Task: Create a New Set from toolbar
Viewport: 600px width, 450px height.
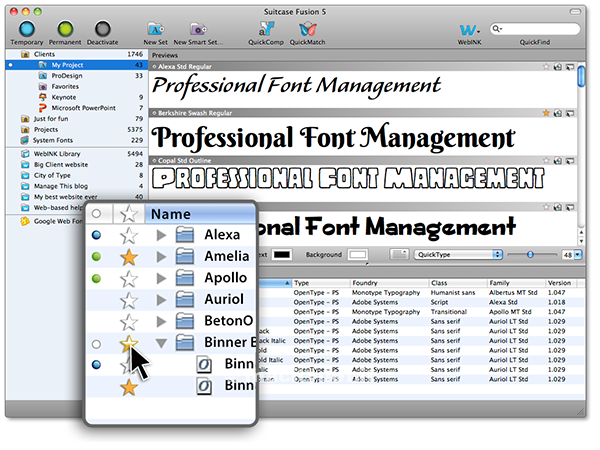Action: point(157,30)
